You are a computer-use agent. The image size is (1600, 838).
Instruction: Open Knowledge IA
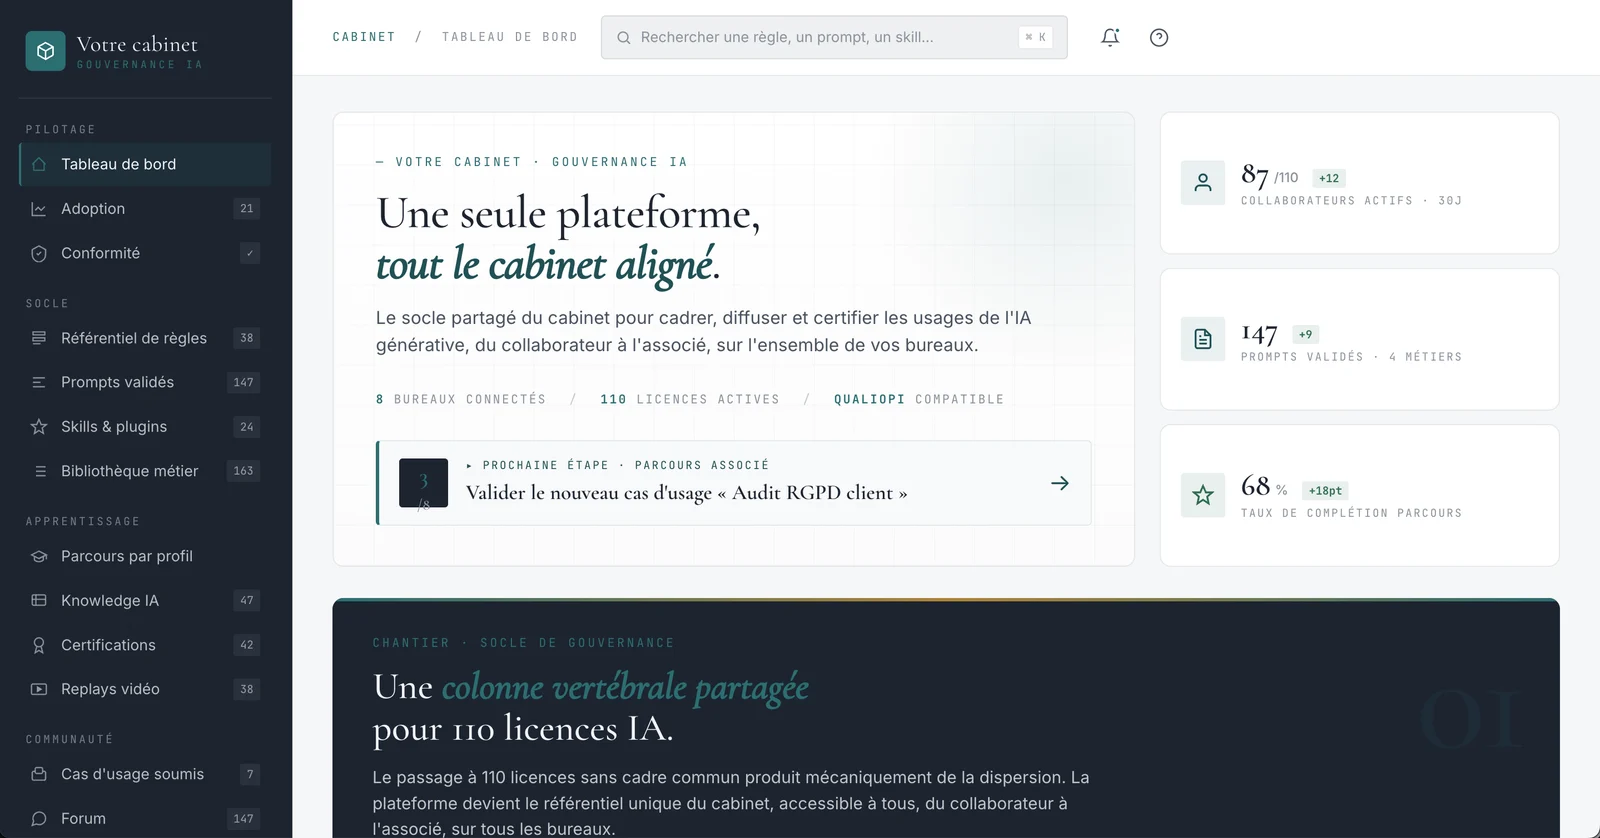point(145,600)
